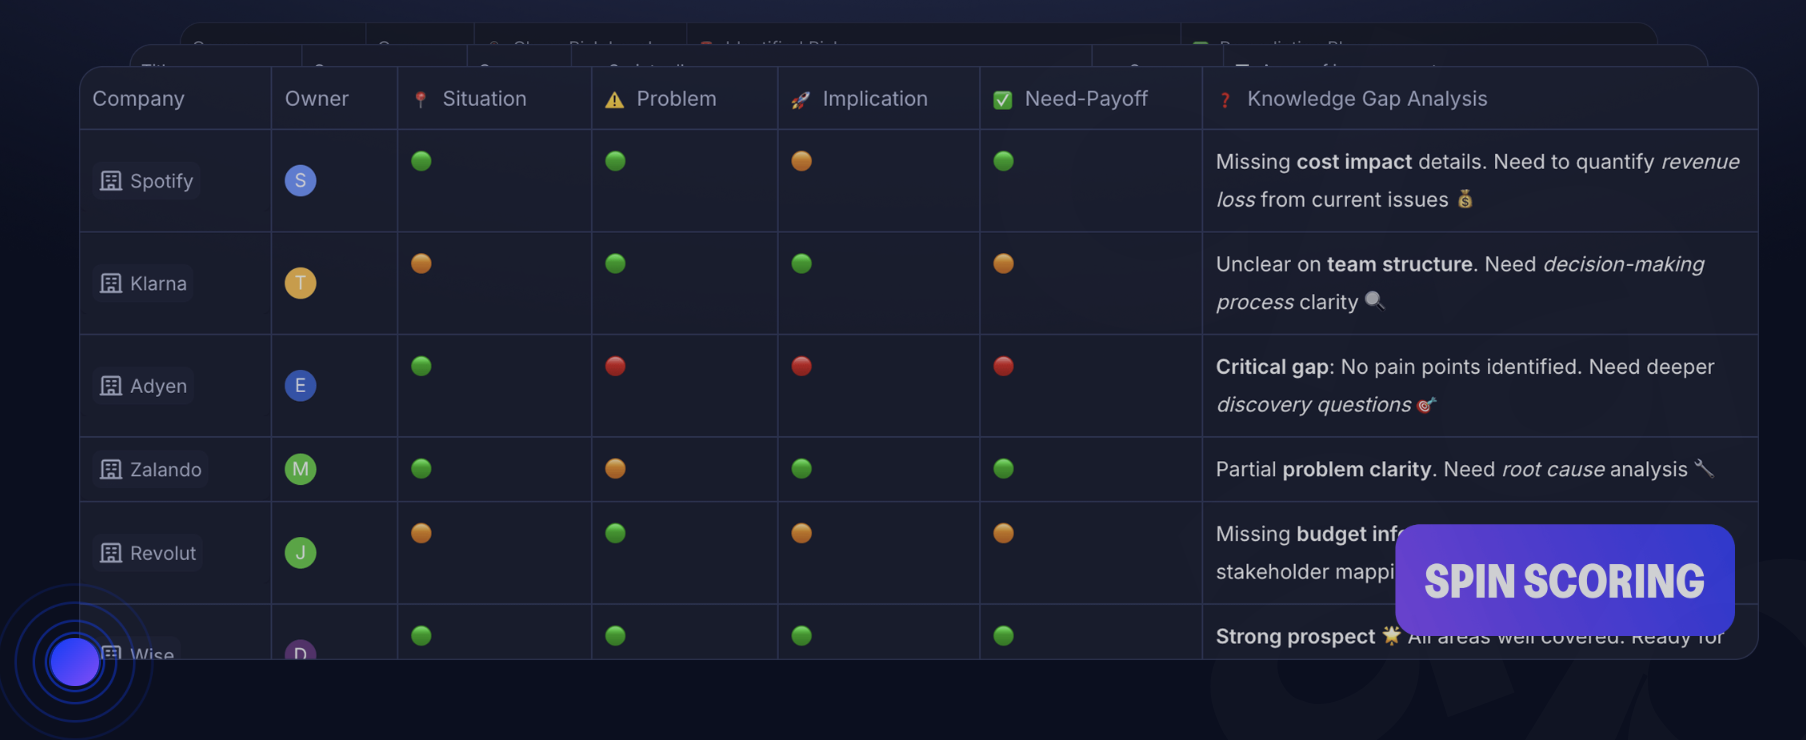Screen dimensions: 1806x740
Task: Click the rocket icon in Implication header
Action: click(800, 99)
